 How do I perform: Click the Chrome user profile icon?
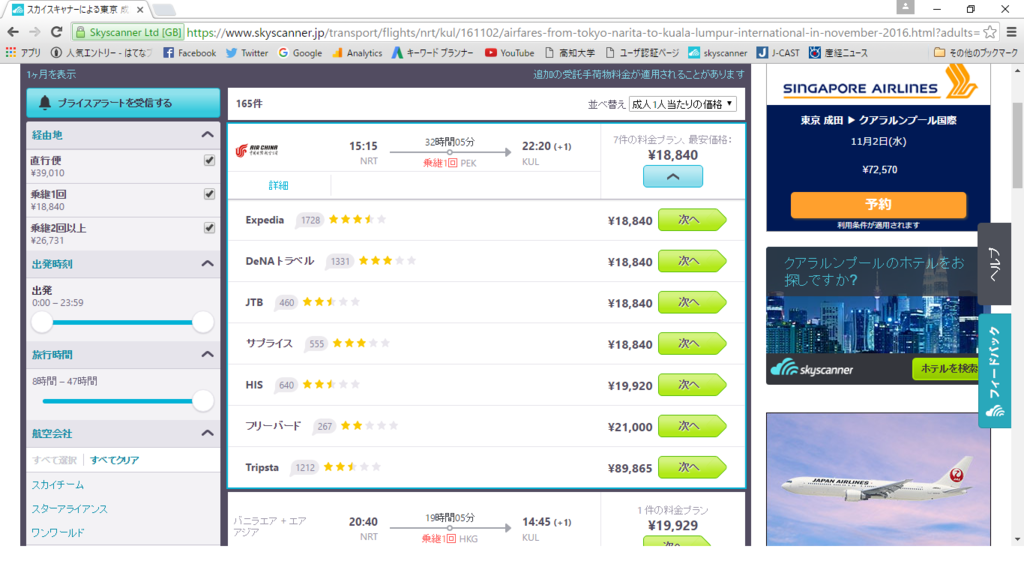pos(905,7)
